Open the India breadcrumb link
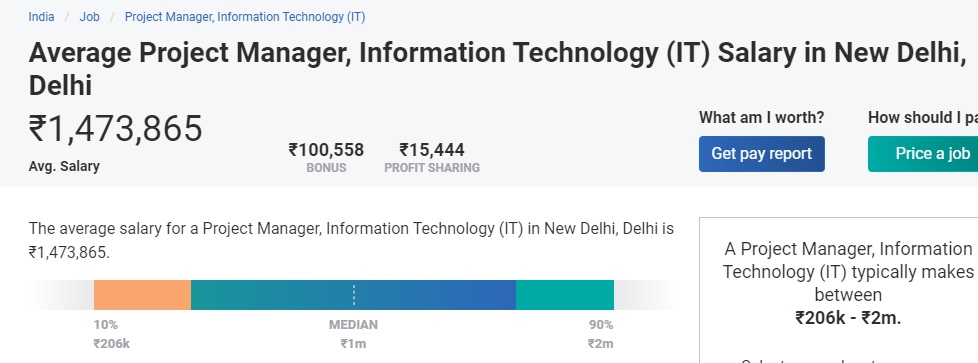This screenshot has height=363, width=978. tap(41, 17)
